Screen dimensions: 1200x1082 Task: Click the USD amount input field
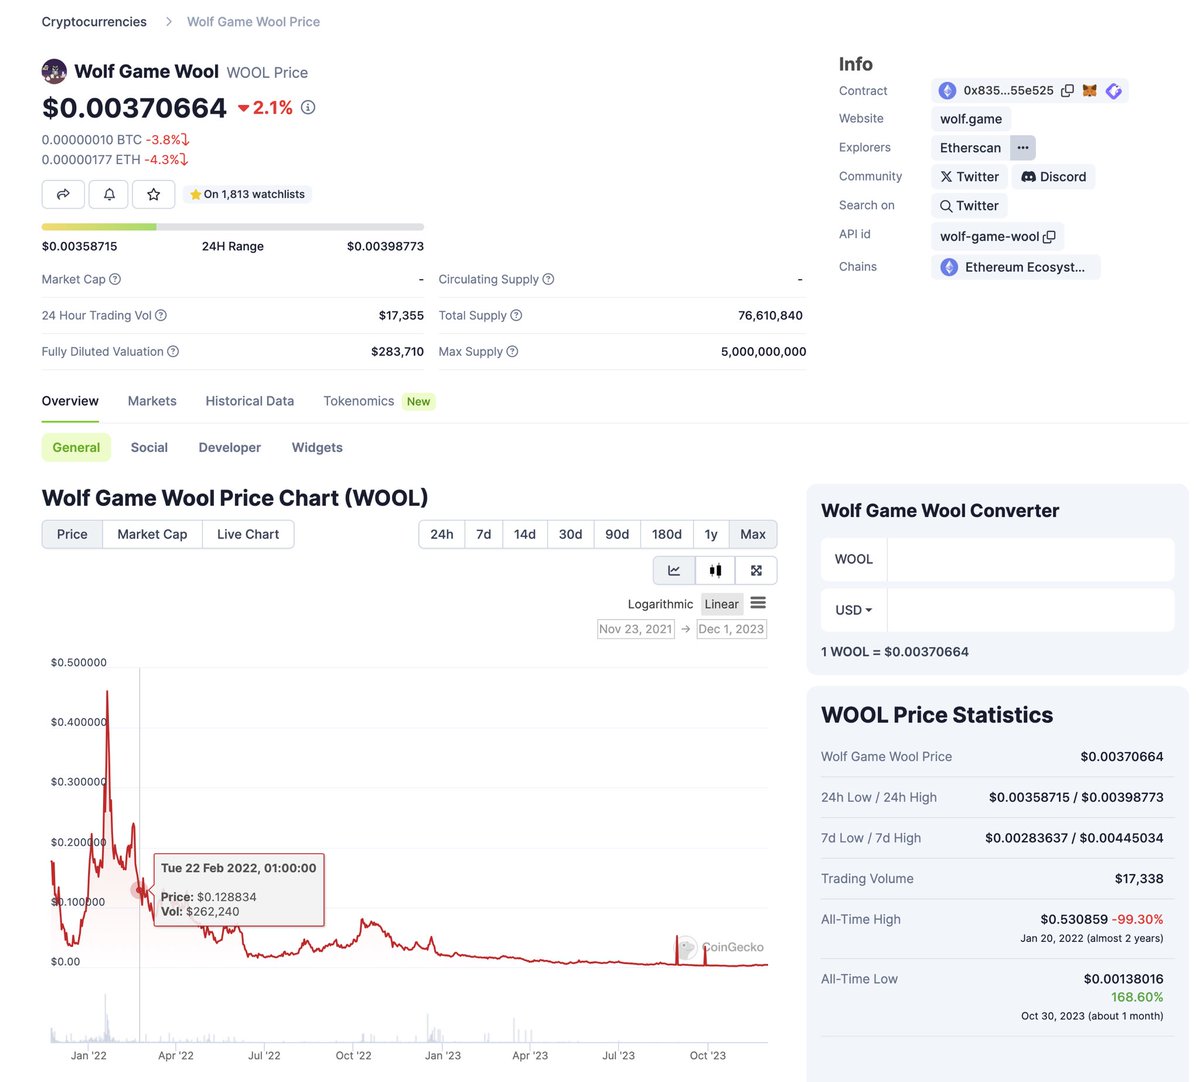(1030, 610)
